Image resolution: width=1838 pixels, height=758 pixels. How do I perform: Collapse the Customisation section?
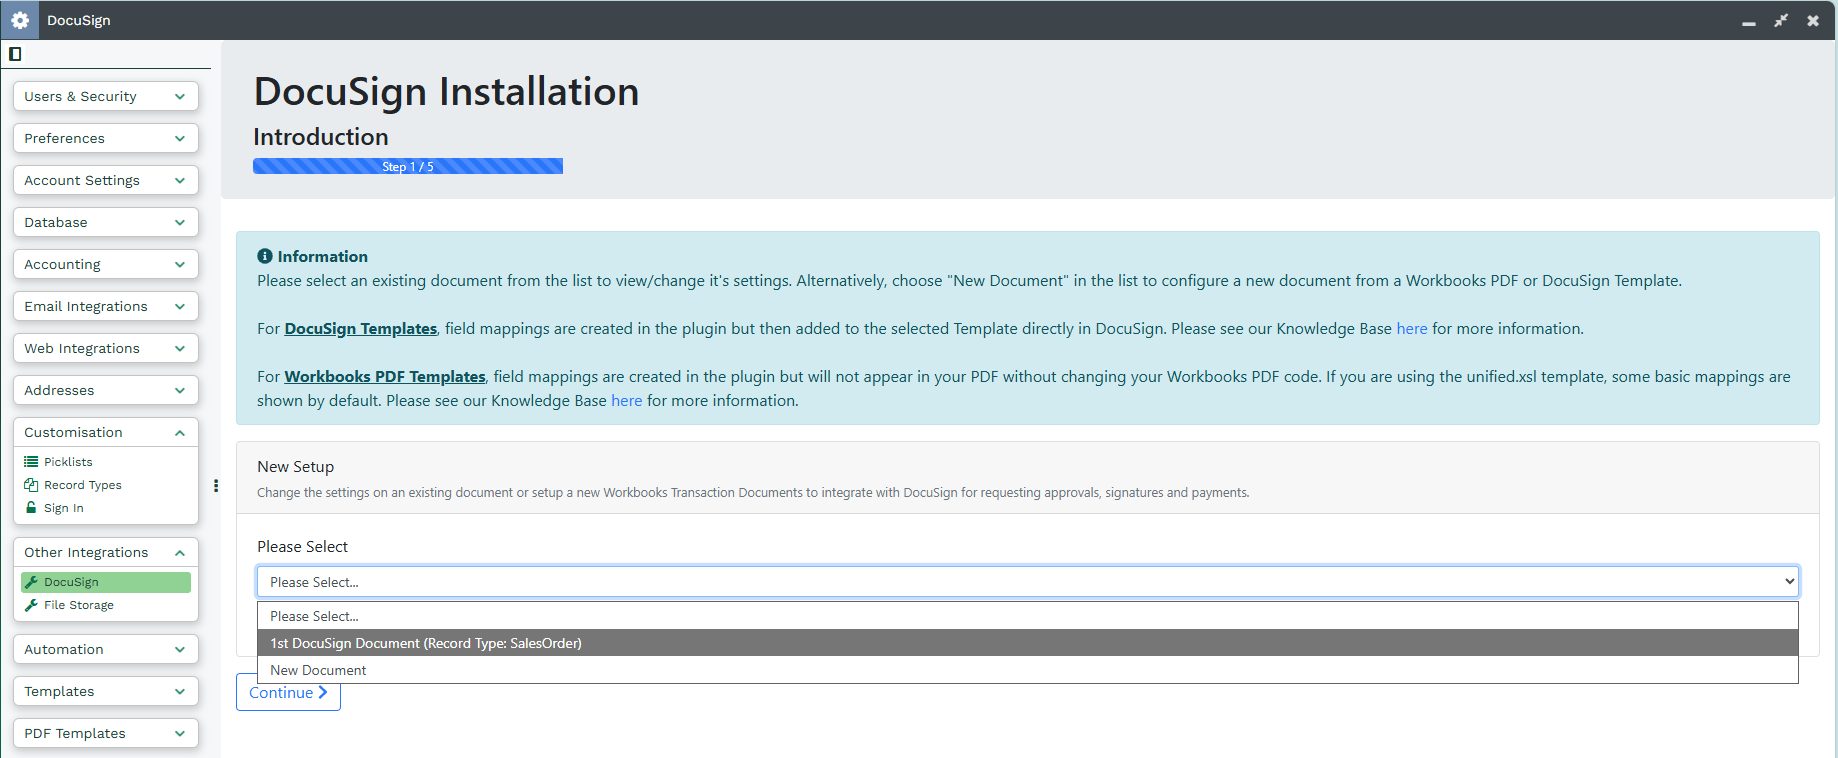(x=106, y=432)
